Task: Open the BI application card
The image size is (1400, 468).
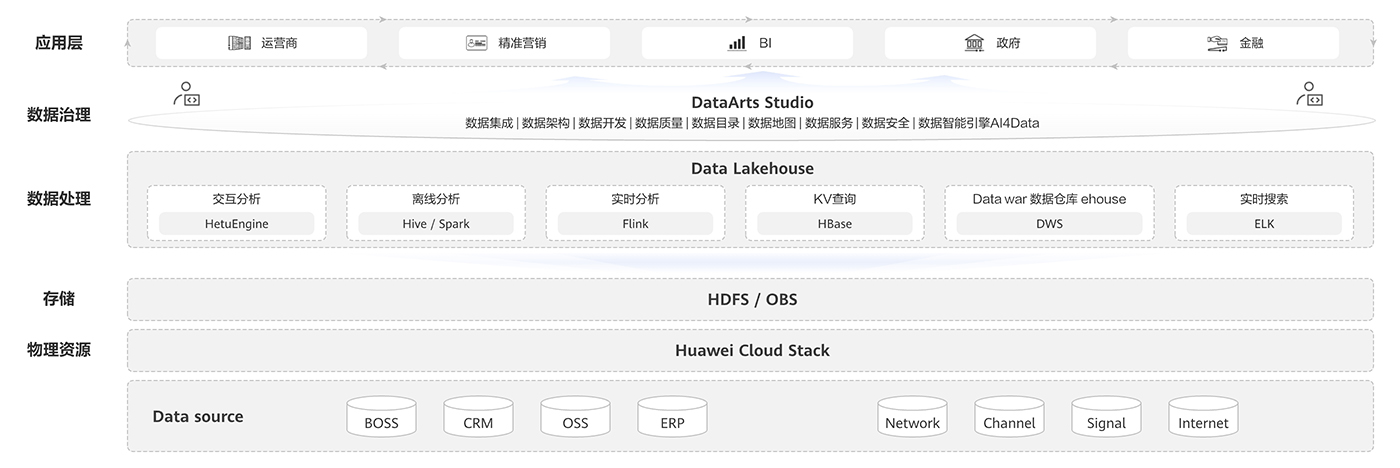Action: click(747, 43)
